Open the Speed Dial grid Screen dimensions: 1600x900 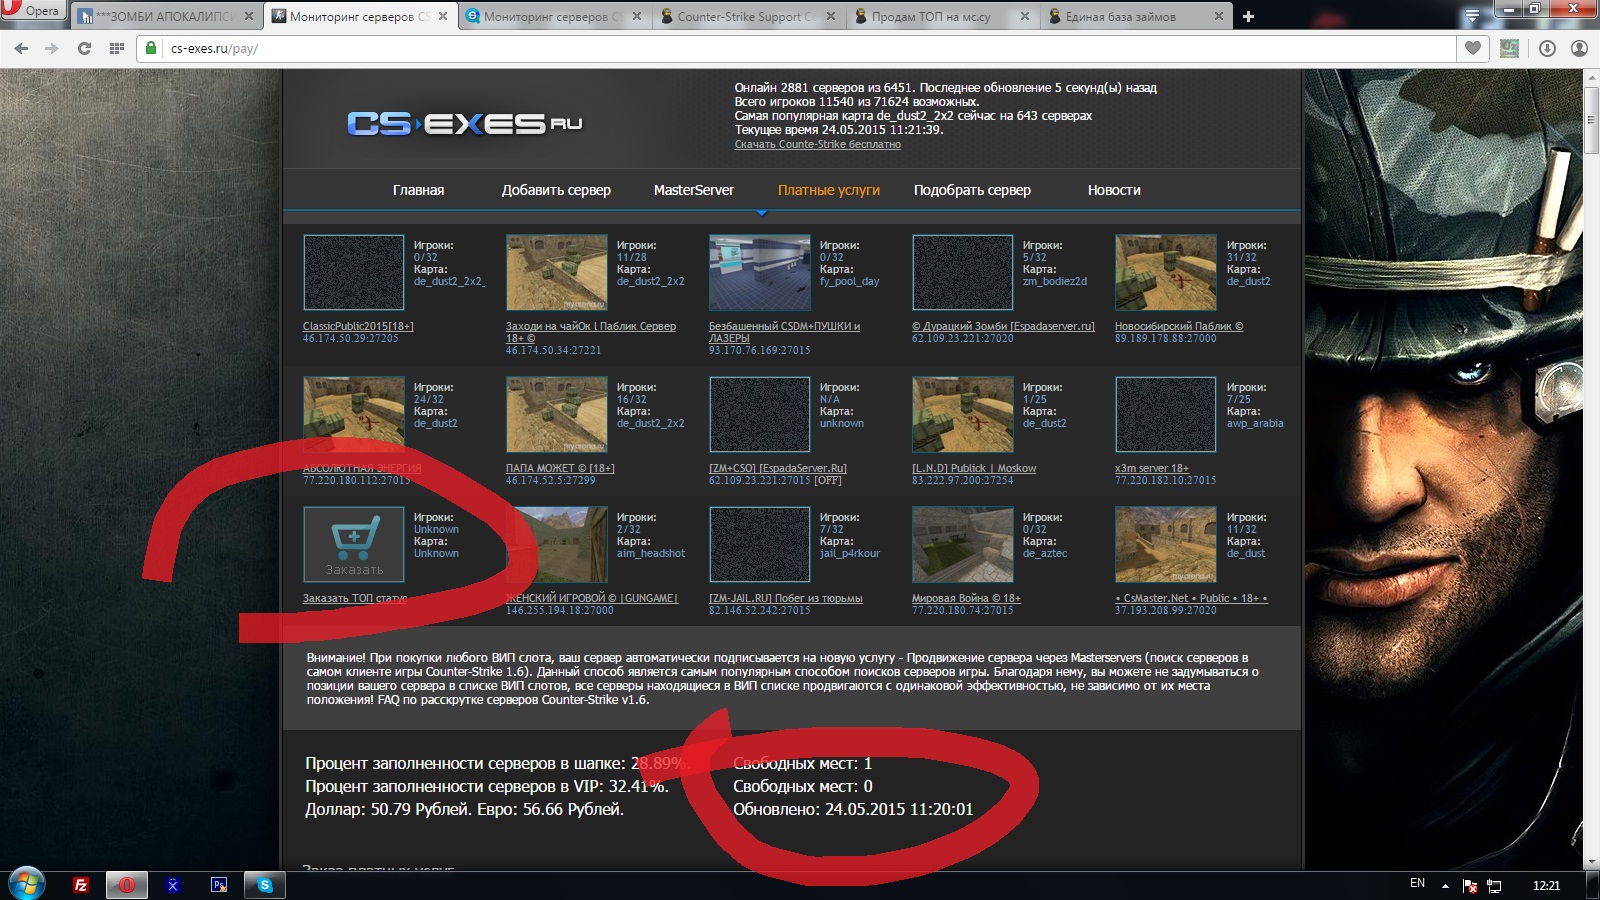pyautogui.click(x=117, y=48)
